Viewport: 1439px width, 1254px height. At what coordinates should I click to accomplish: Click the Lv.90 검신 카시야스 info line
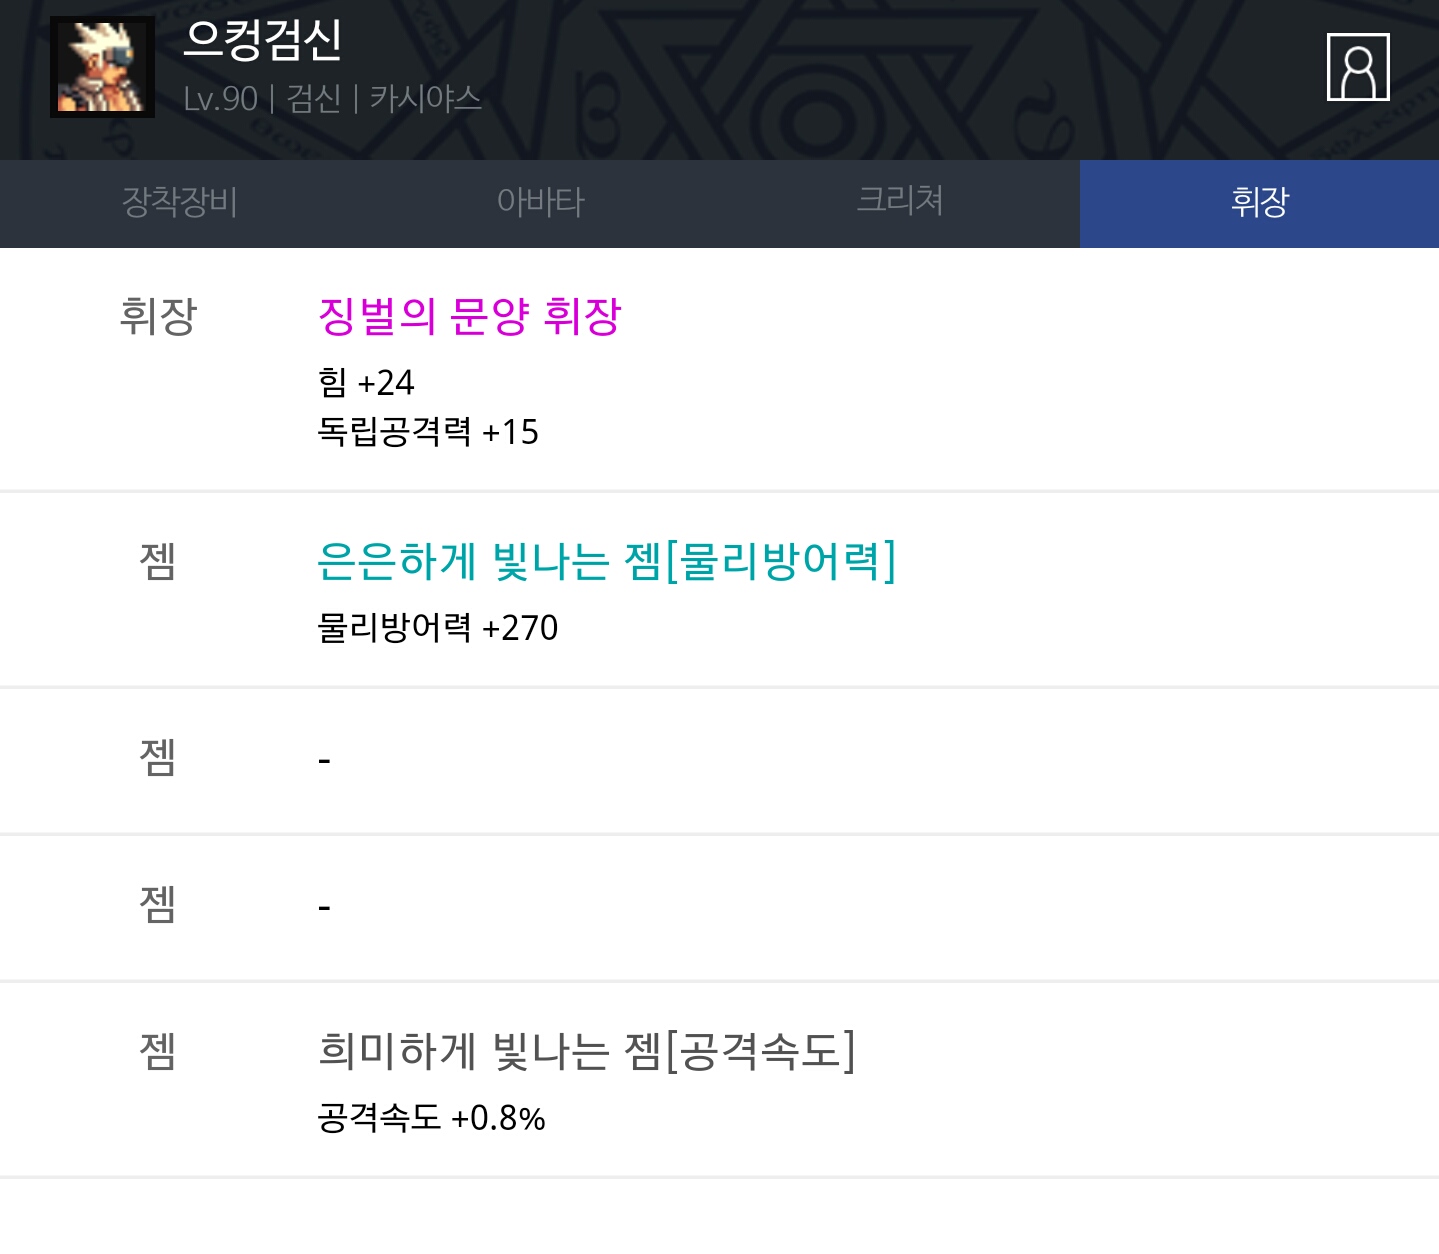[332, 99]
